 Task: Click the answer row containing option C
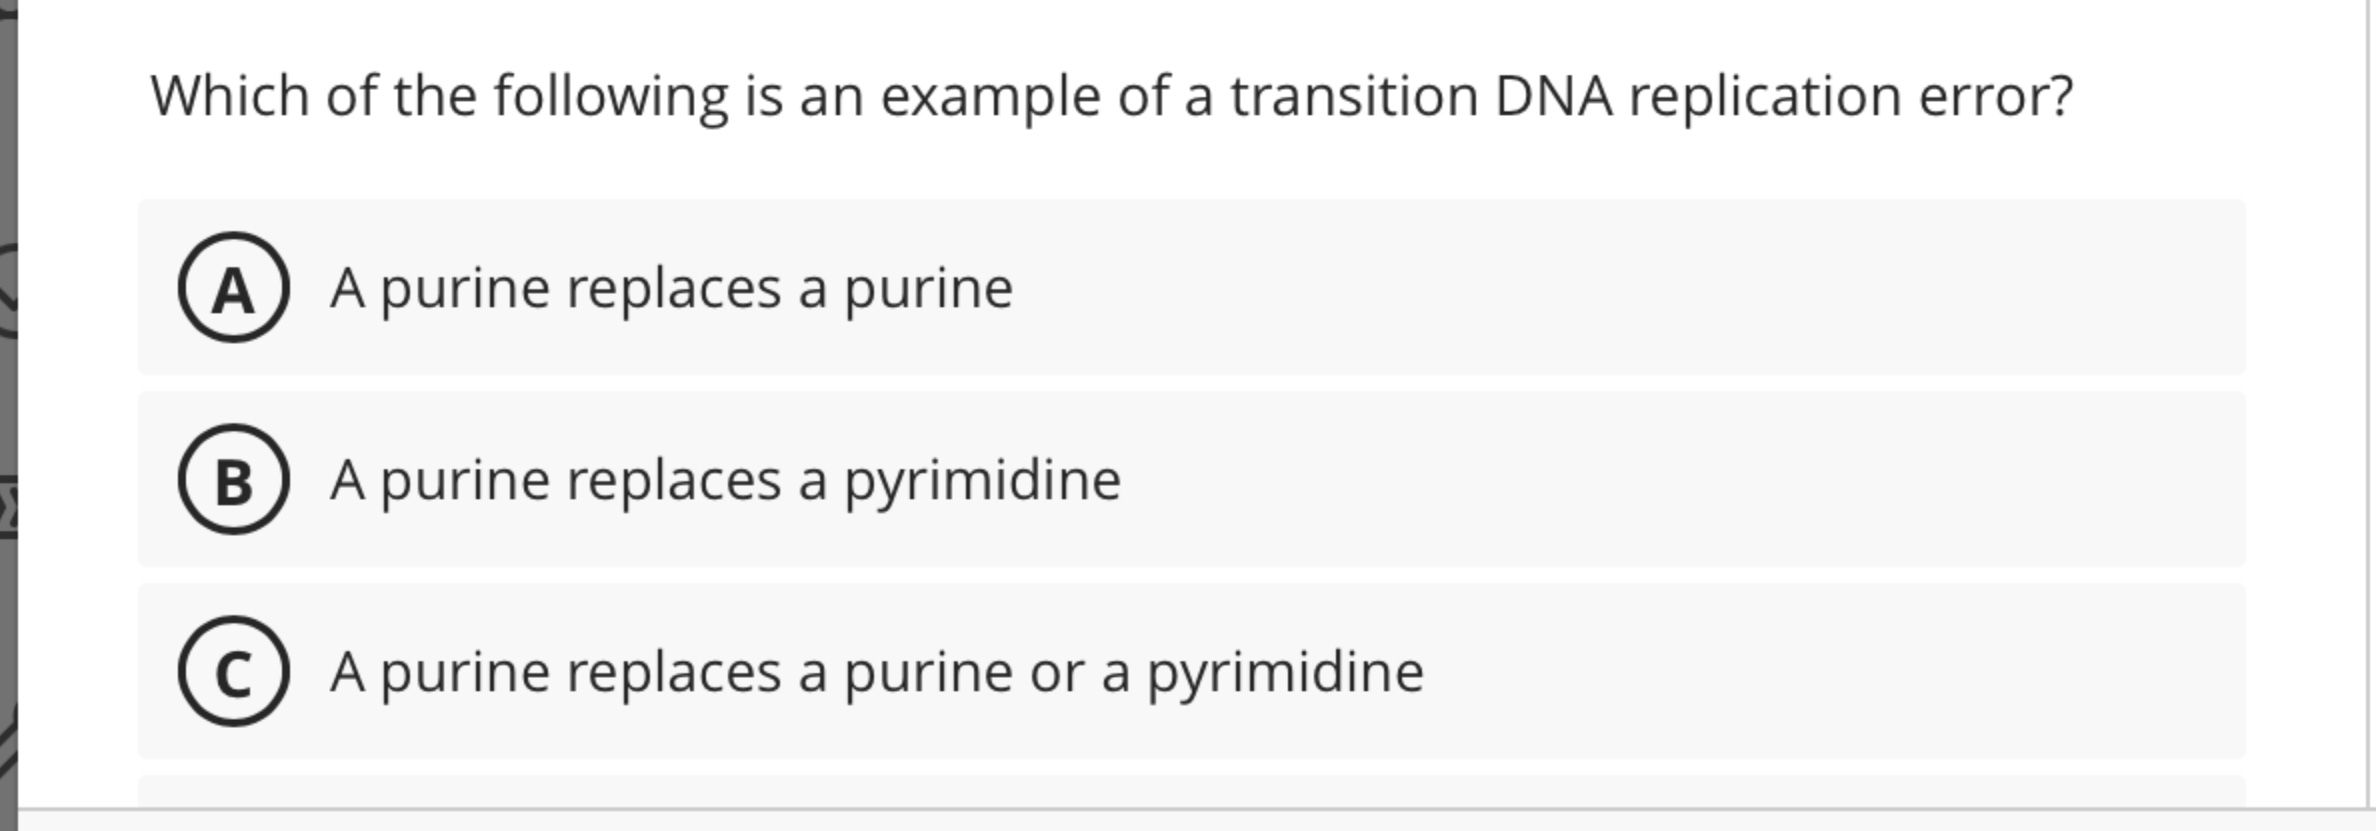pyautogui.click(x=1180, y=672)
